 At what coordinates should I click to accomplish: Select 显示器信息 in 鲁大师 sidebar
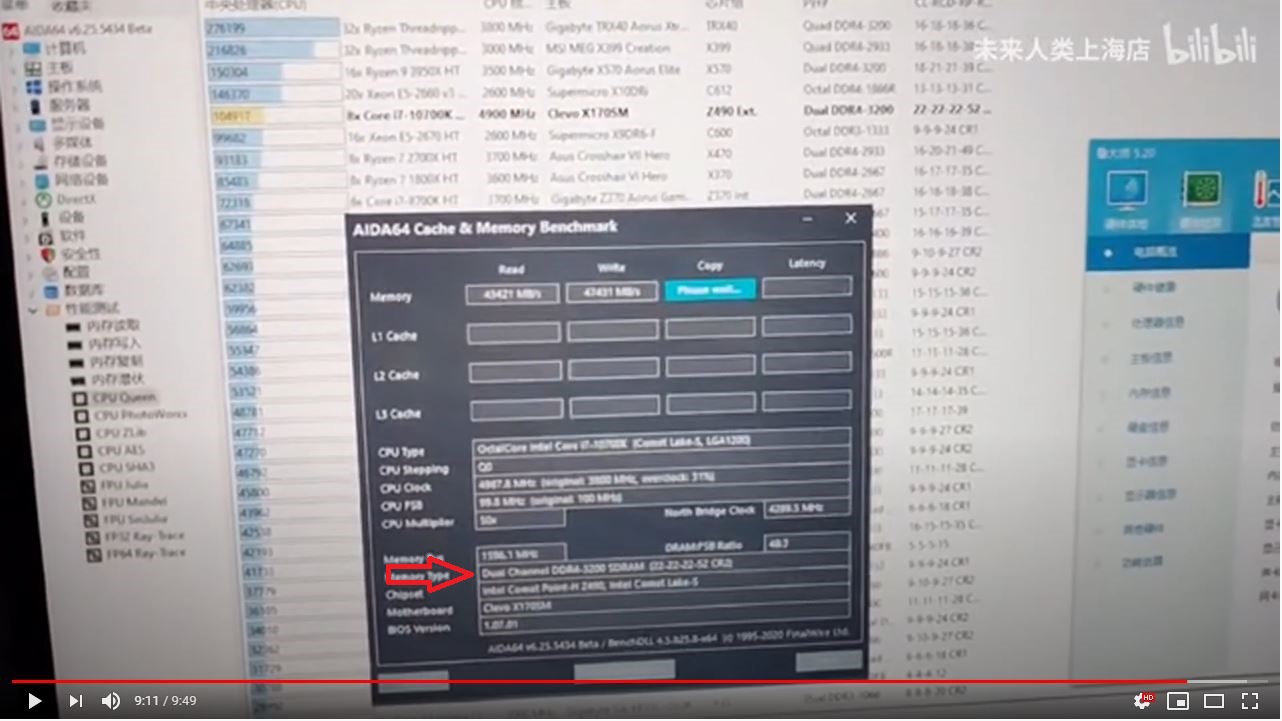1150,494
